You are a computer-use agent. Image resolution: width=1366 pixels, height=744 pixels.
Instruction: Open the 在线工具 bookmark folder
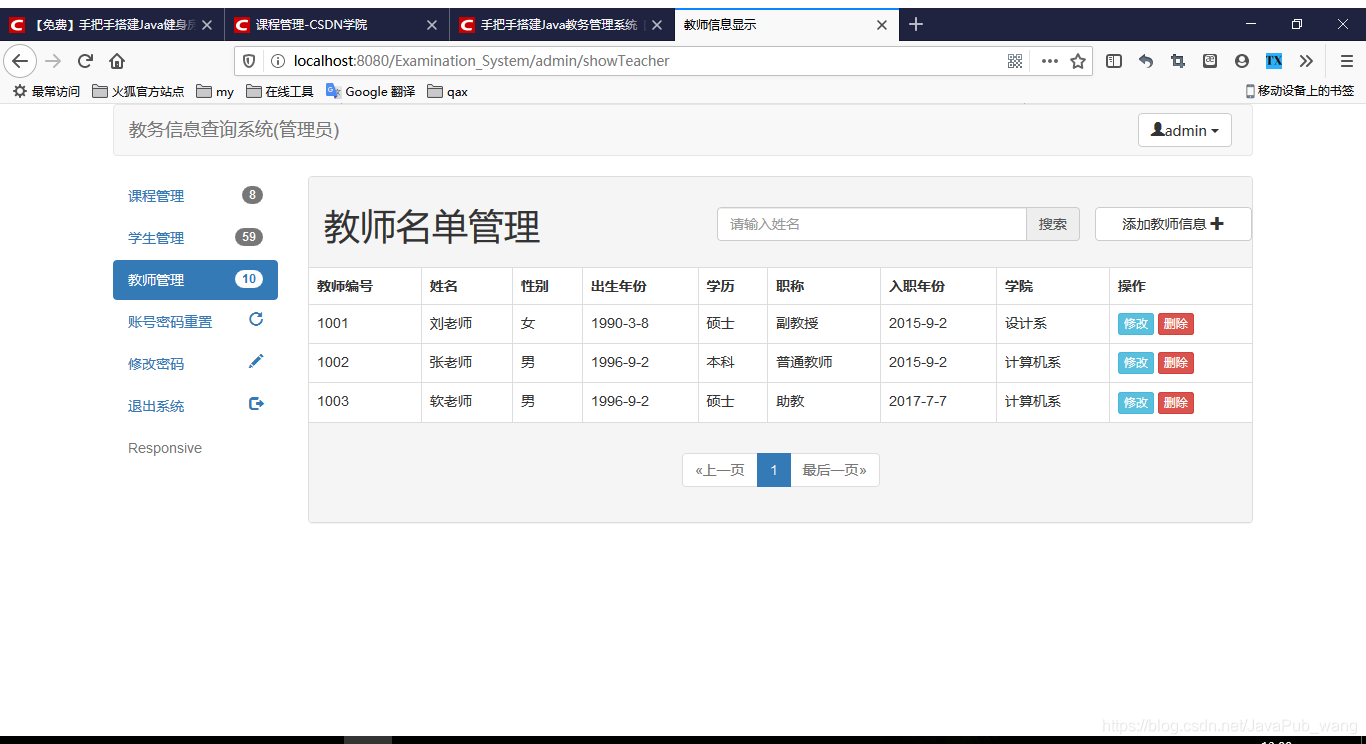[280, 91]
